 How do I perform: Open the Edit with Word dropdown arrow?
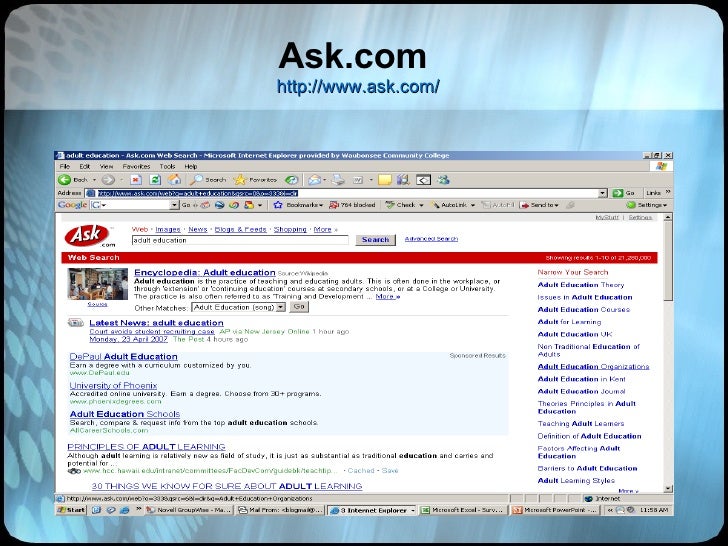(x=371, y=180)
